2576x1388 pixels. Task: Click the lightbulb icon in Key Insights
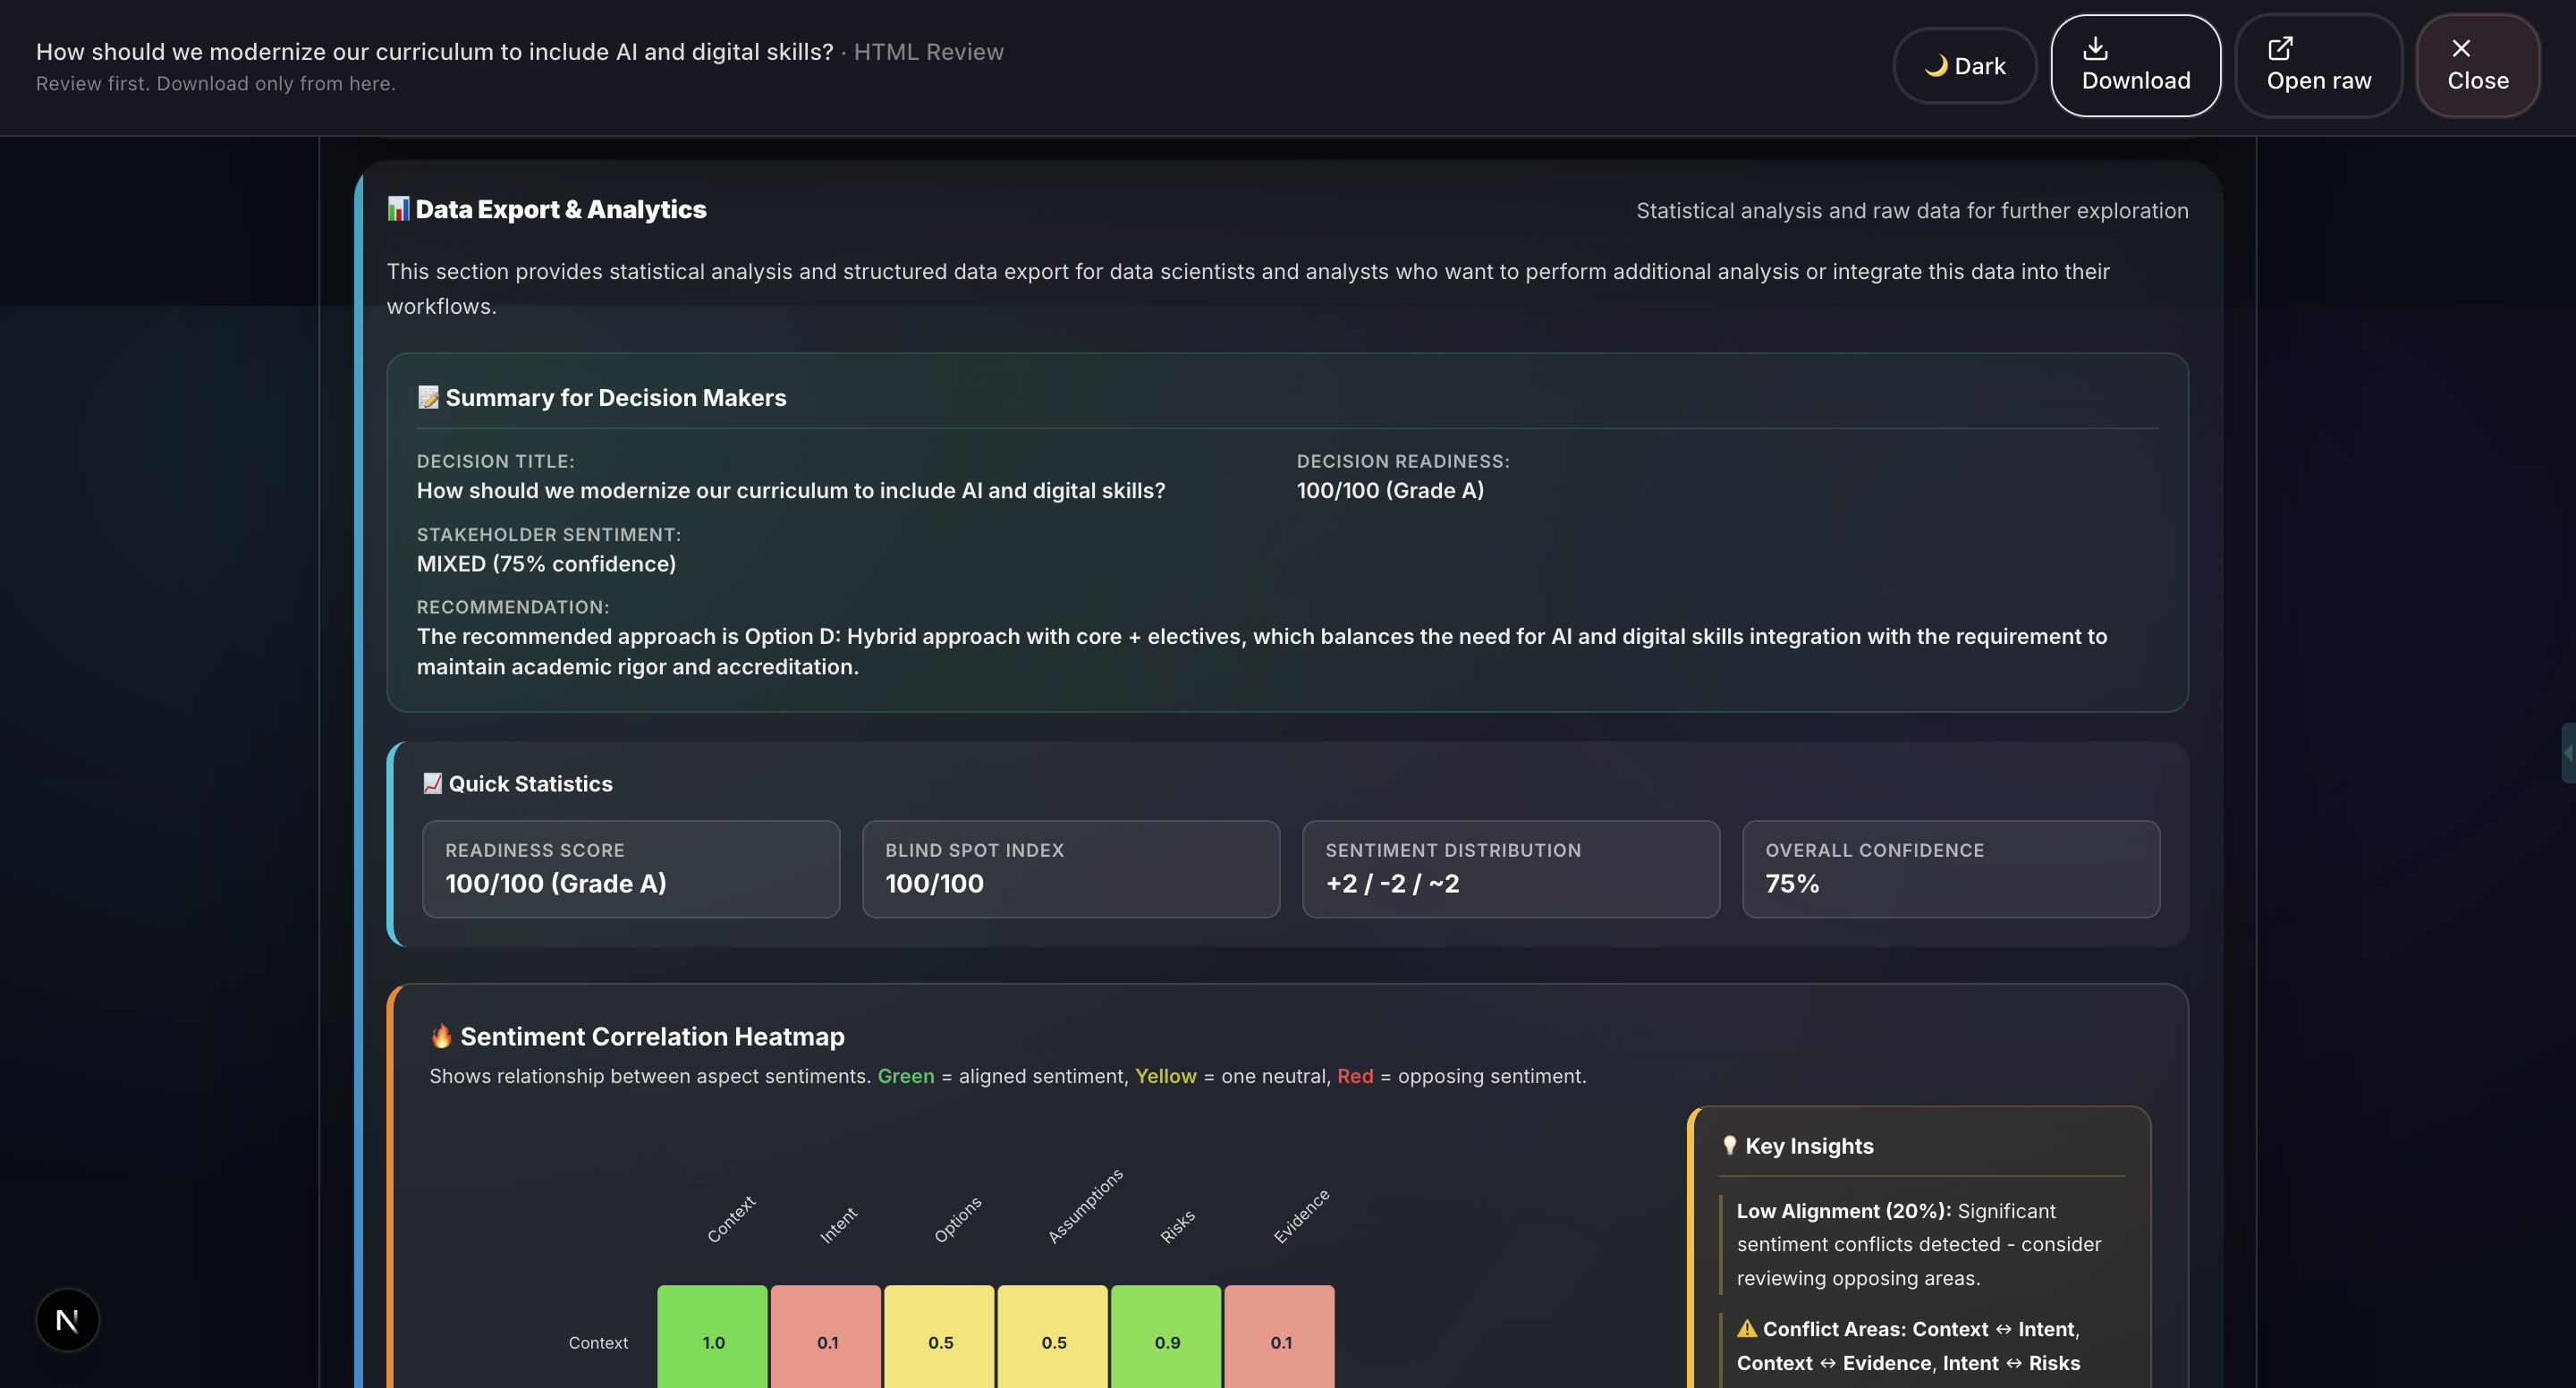(x=1729, y=1146)
